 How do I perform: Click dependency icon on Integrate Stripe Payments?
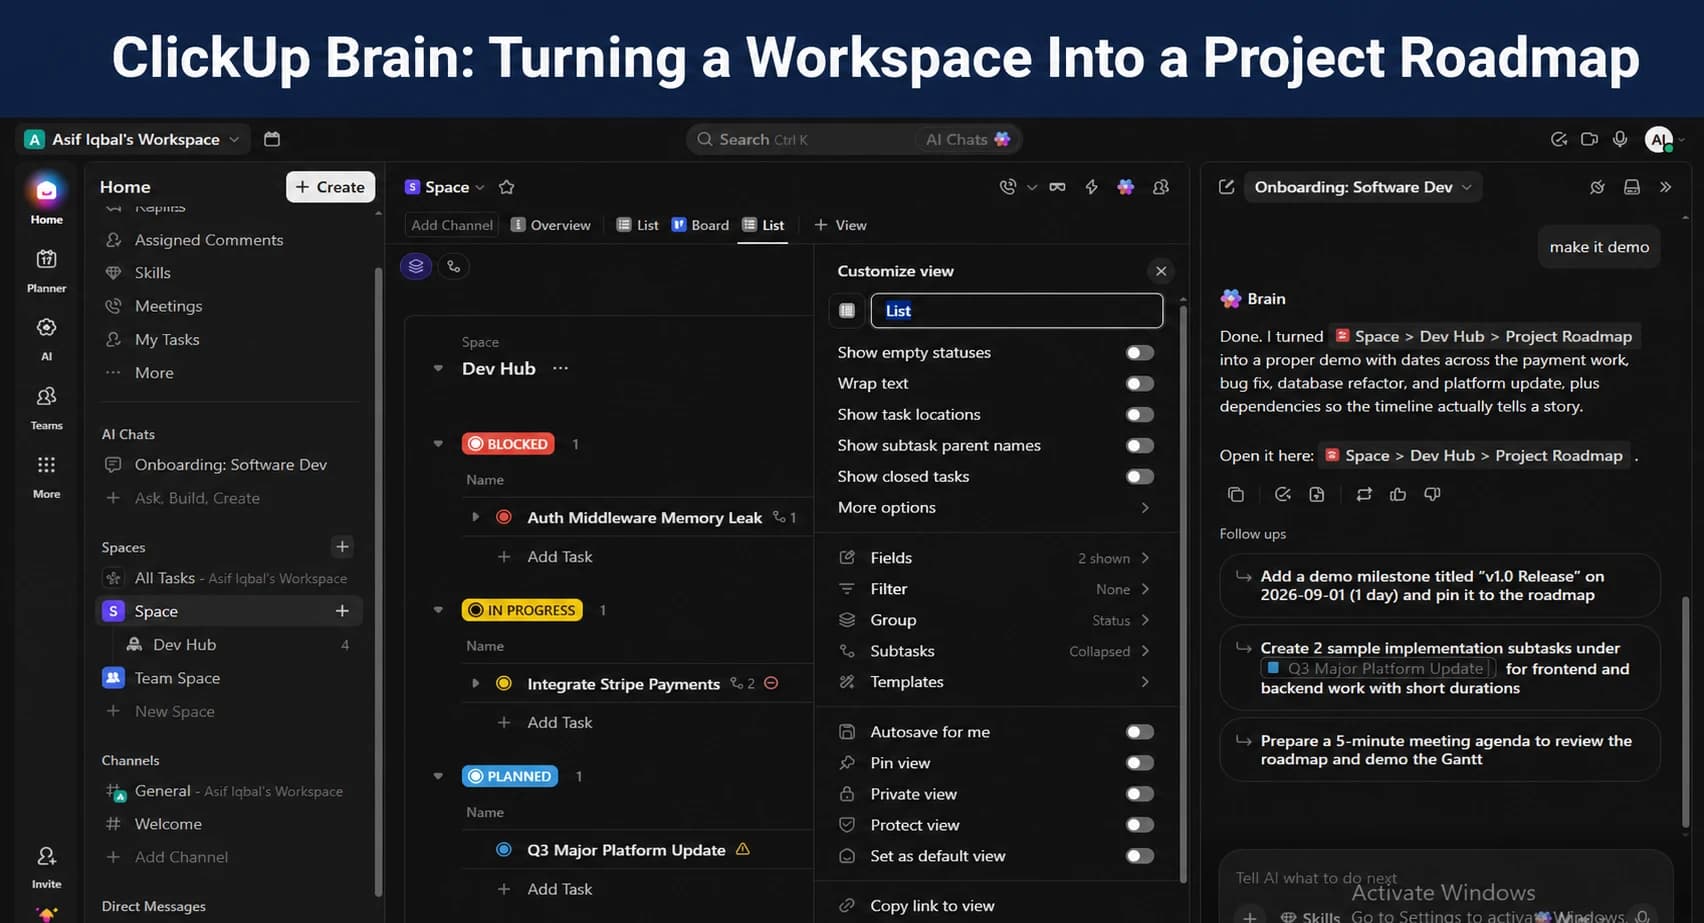click(771, 683)
